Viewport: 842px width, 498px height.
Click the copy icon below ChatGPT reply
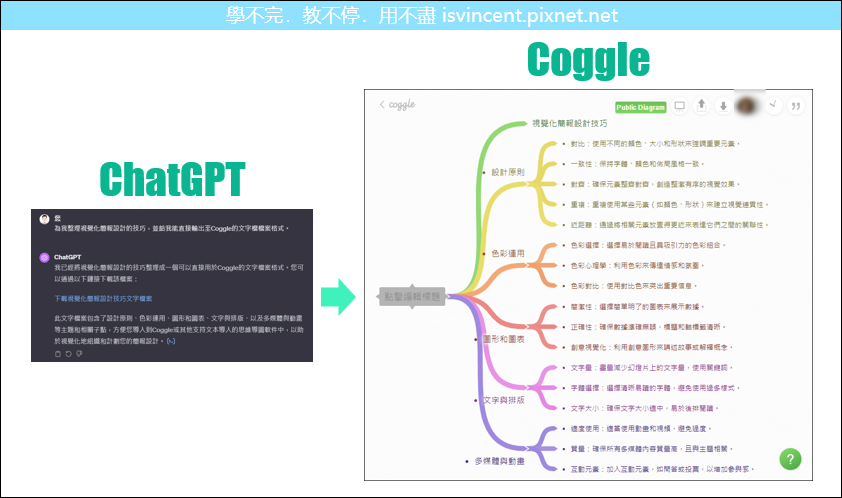pos(58,353)
